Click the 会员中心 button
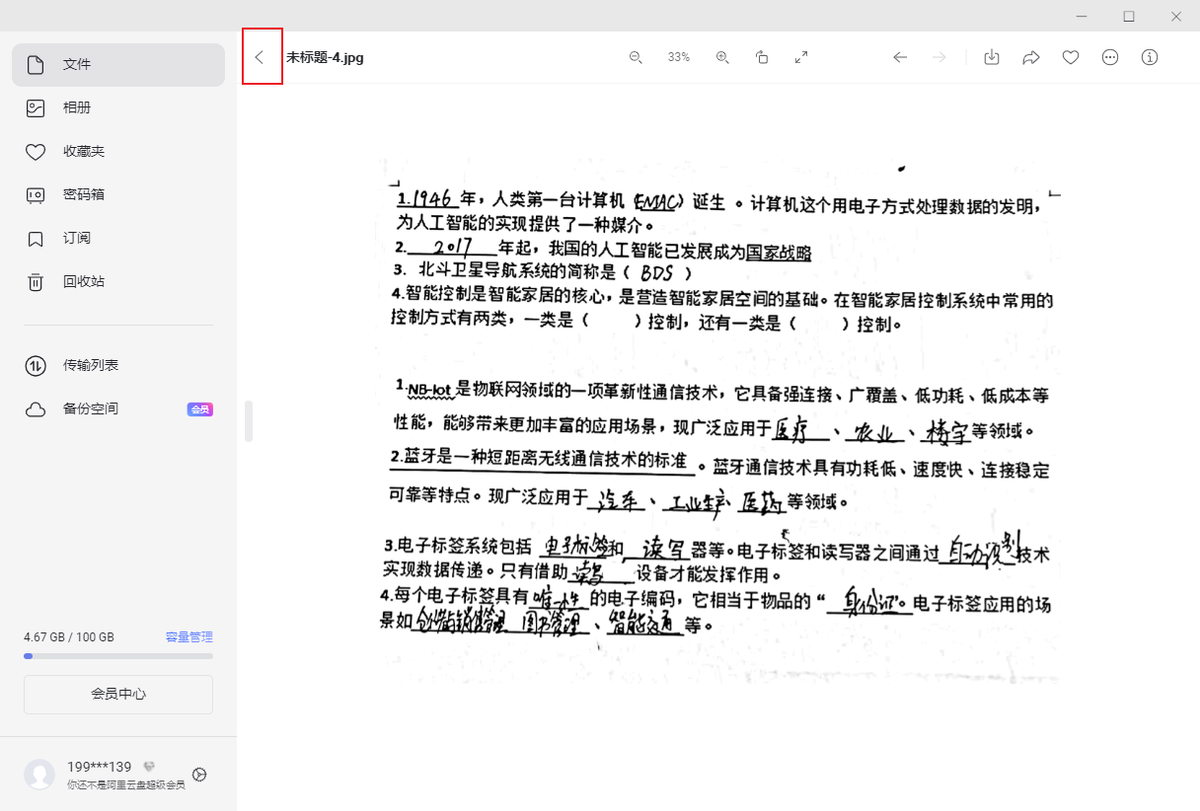The height and width of the screenshot is (811, 1200). (118, 694)
